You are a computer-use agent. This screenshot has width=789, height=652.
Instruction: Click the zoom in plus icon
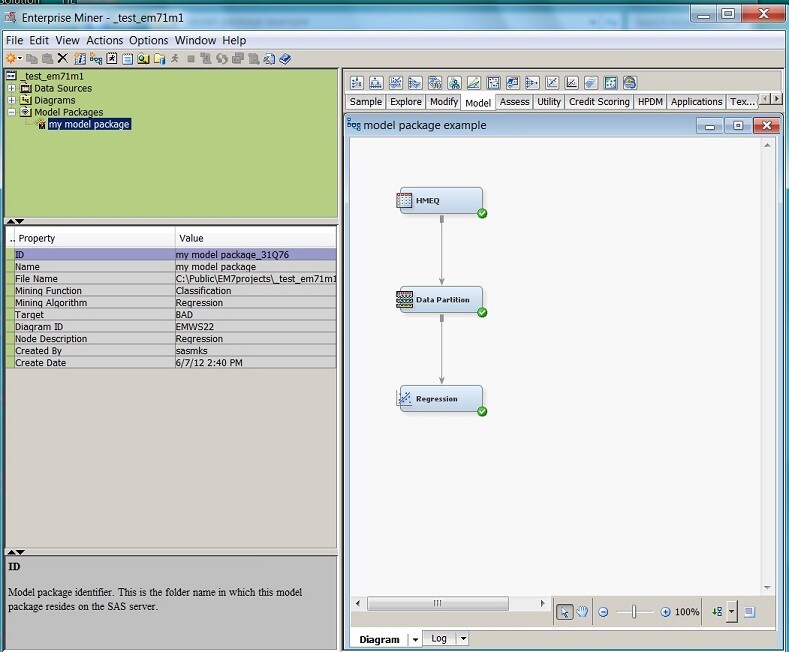665,612
